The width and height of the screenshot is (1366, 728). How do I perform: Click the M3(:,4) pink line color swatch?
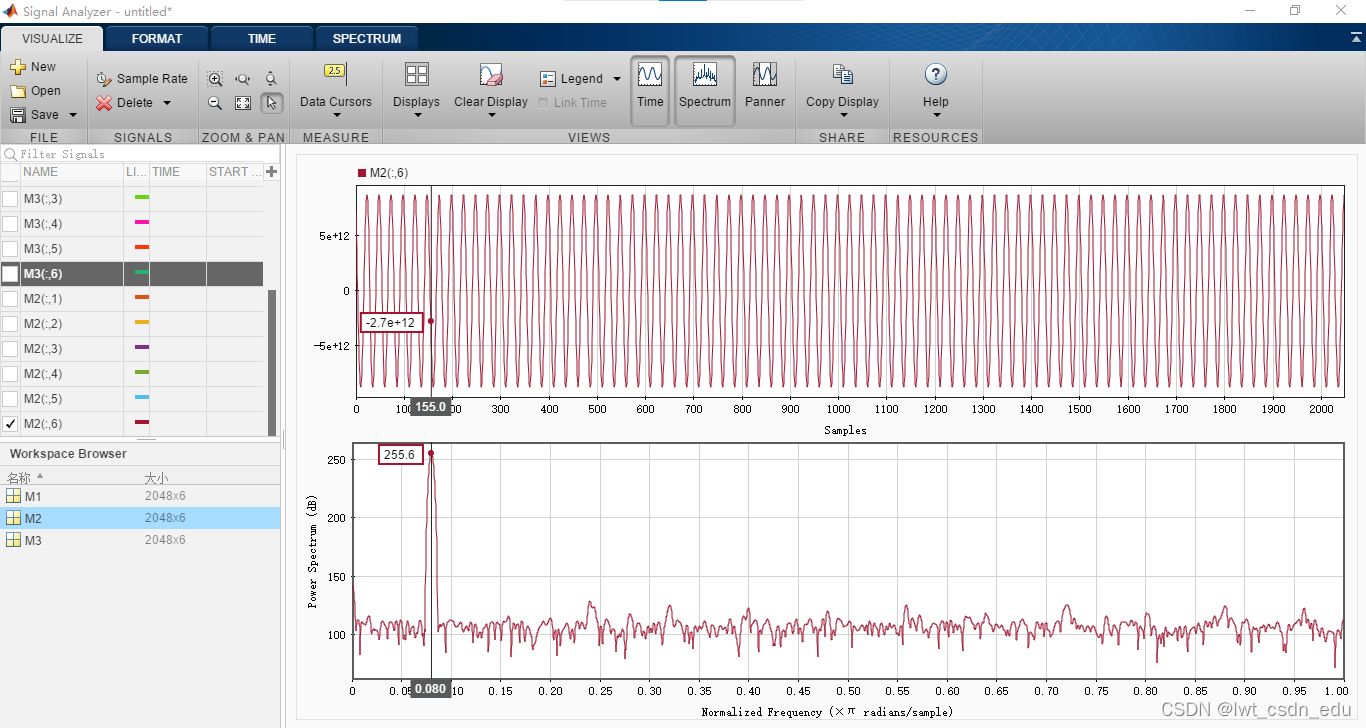[142, 222]
